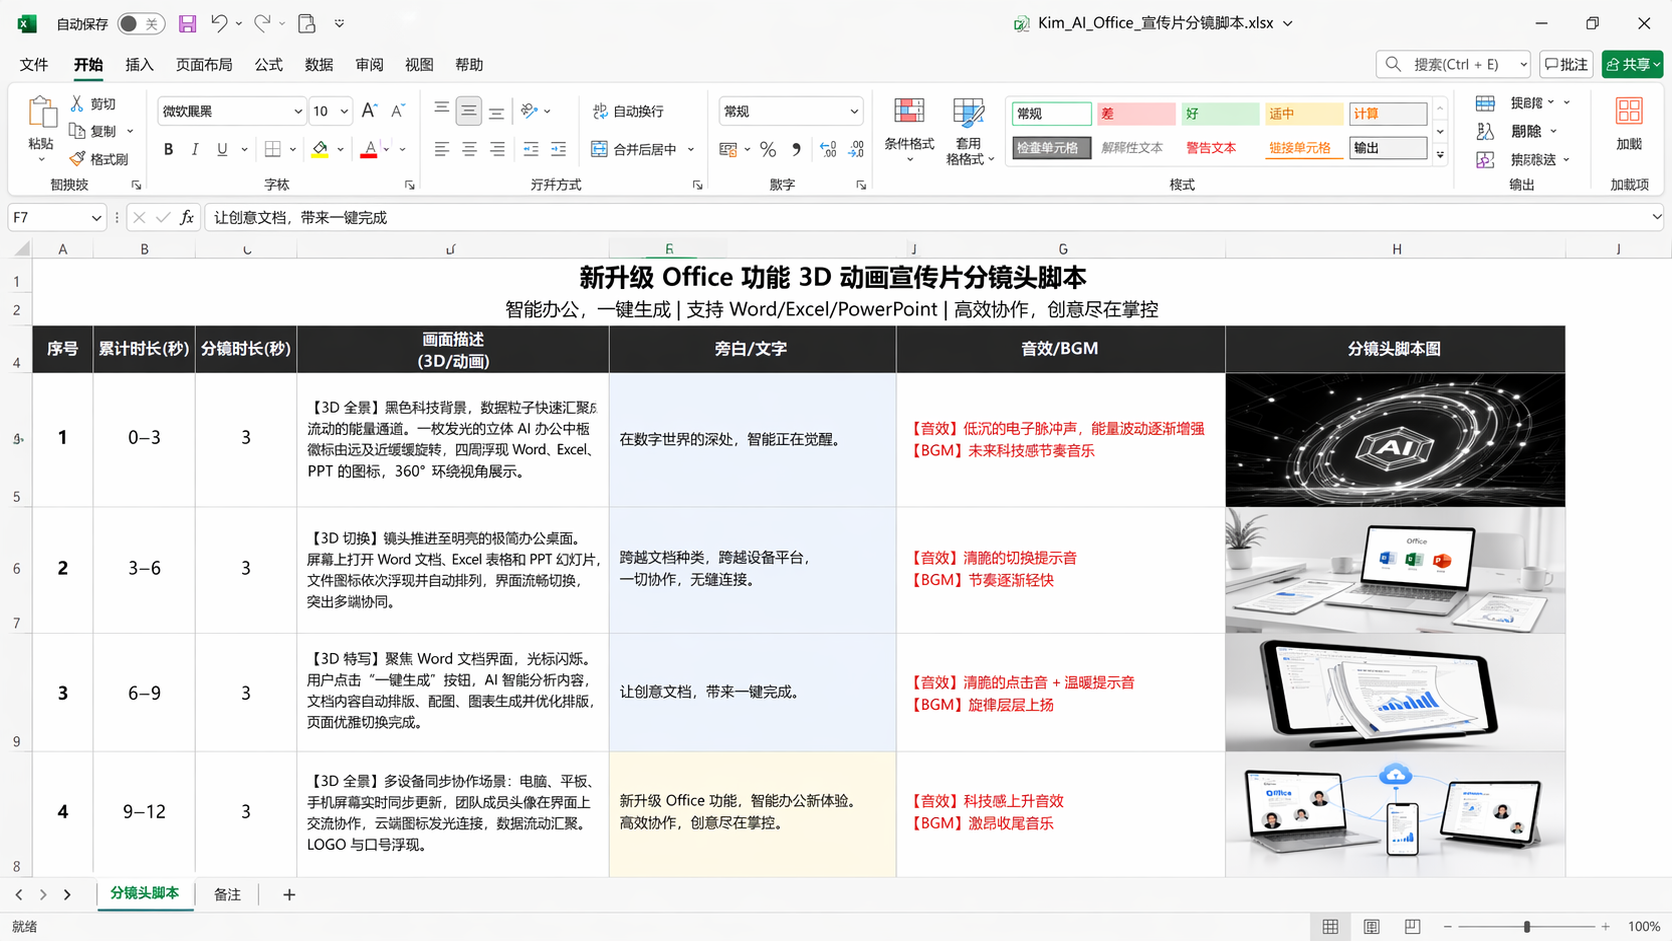Click the Redo arrow icon
This screenshot has height=941, width=1672.
pyautogui.click(x=262, y=23)
